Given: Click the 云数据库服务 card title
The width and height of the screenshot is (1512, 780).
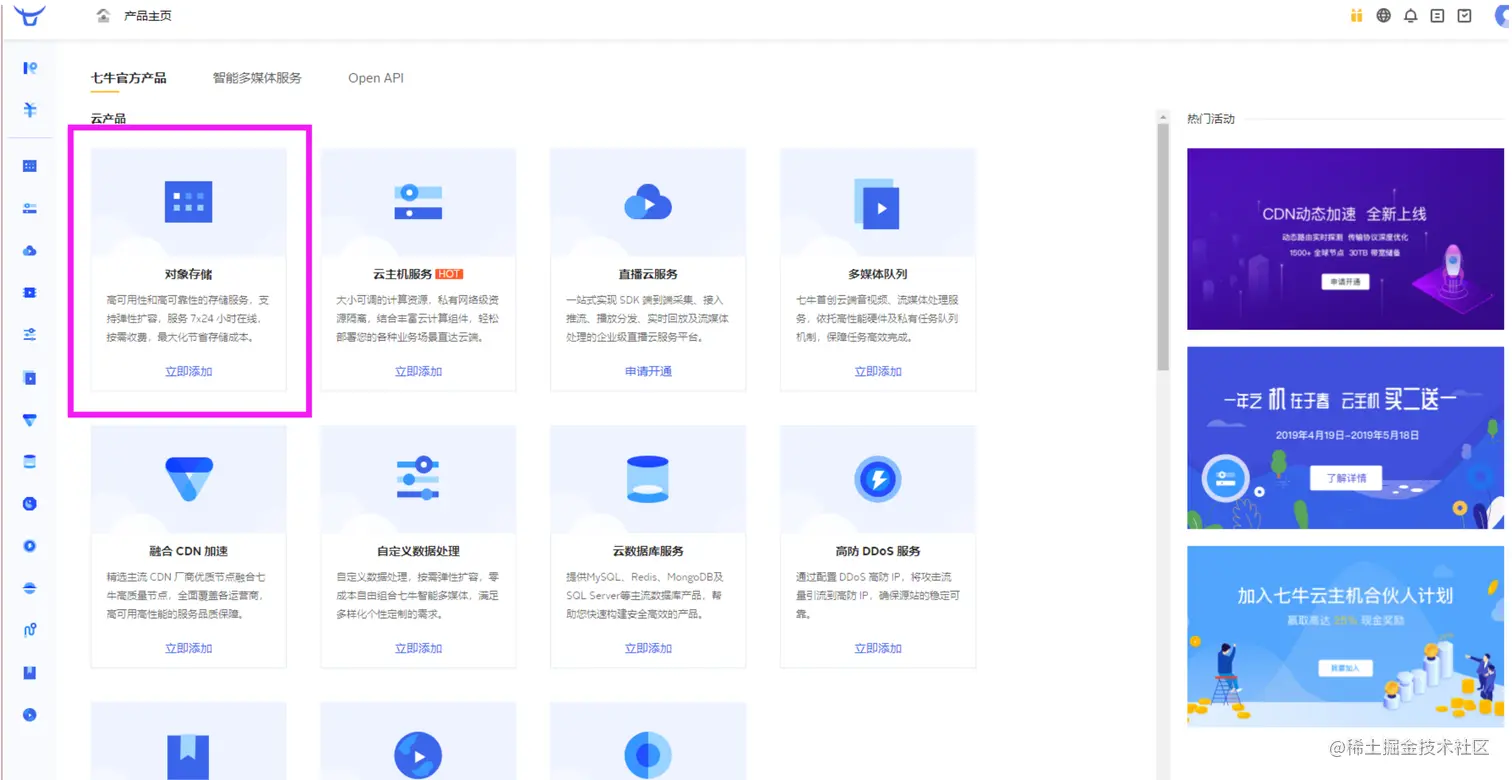Looking at the screenshot, I should [648, 551].
